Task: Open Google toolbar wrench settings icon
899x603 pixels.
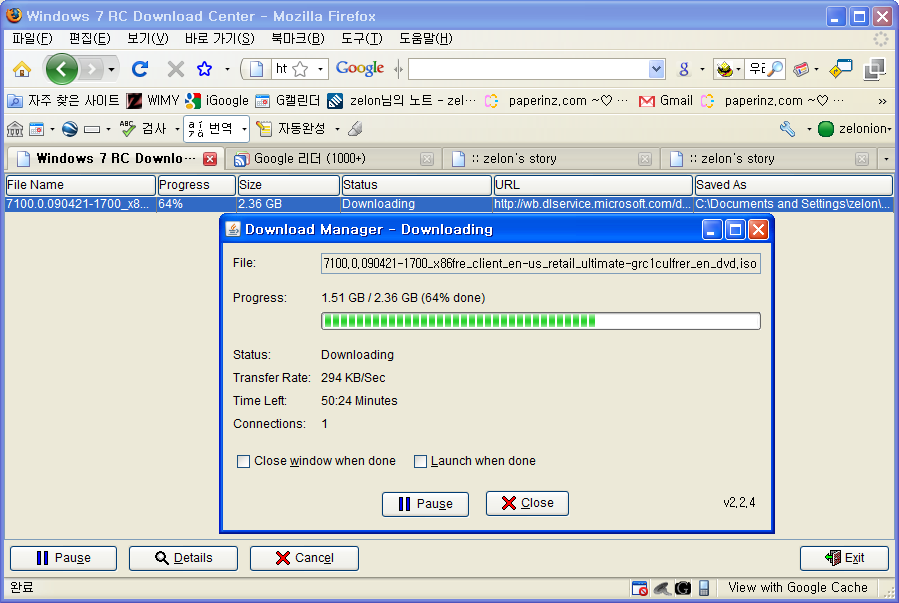Action: pos(788,129)
